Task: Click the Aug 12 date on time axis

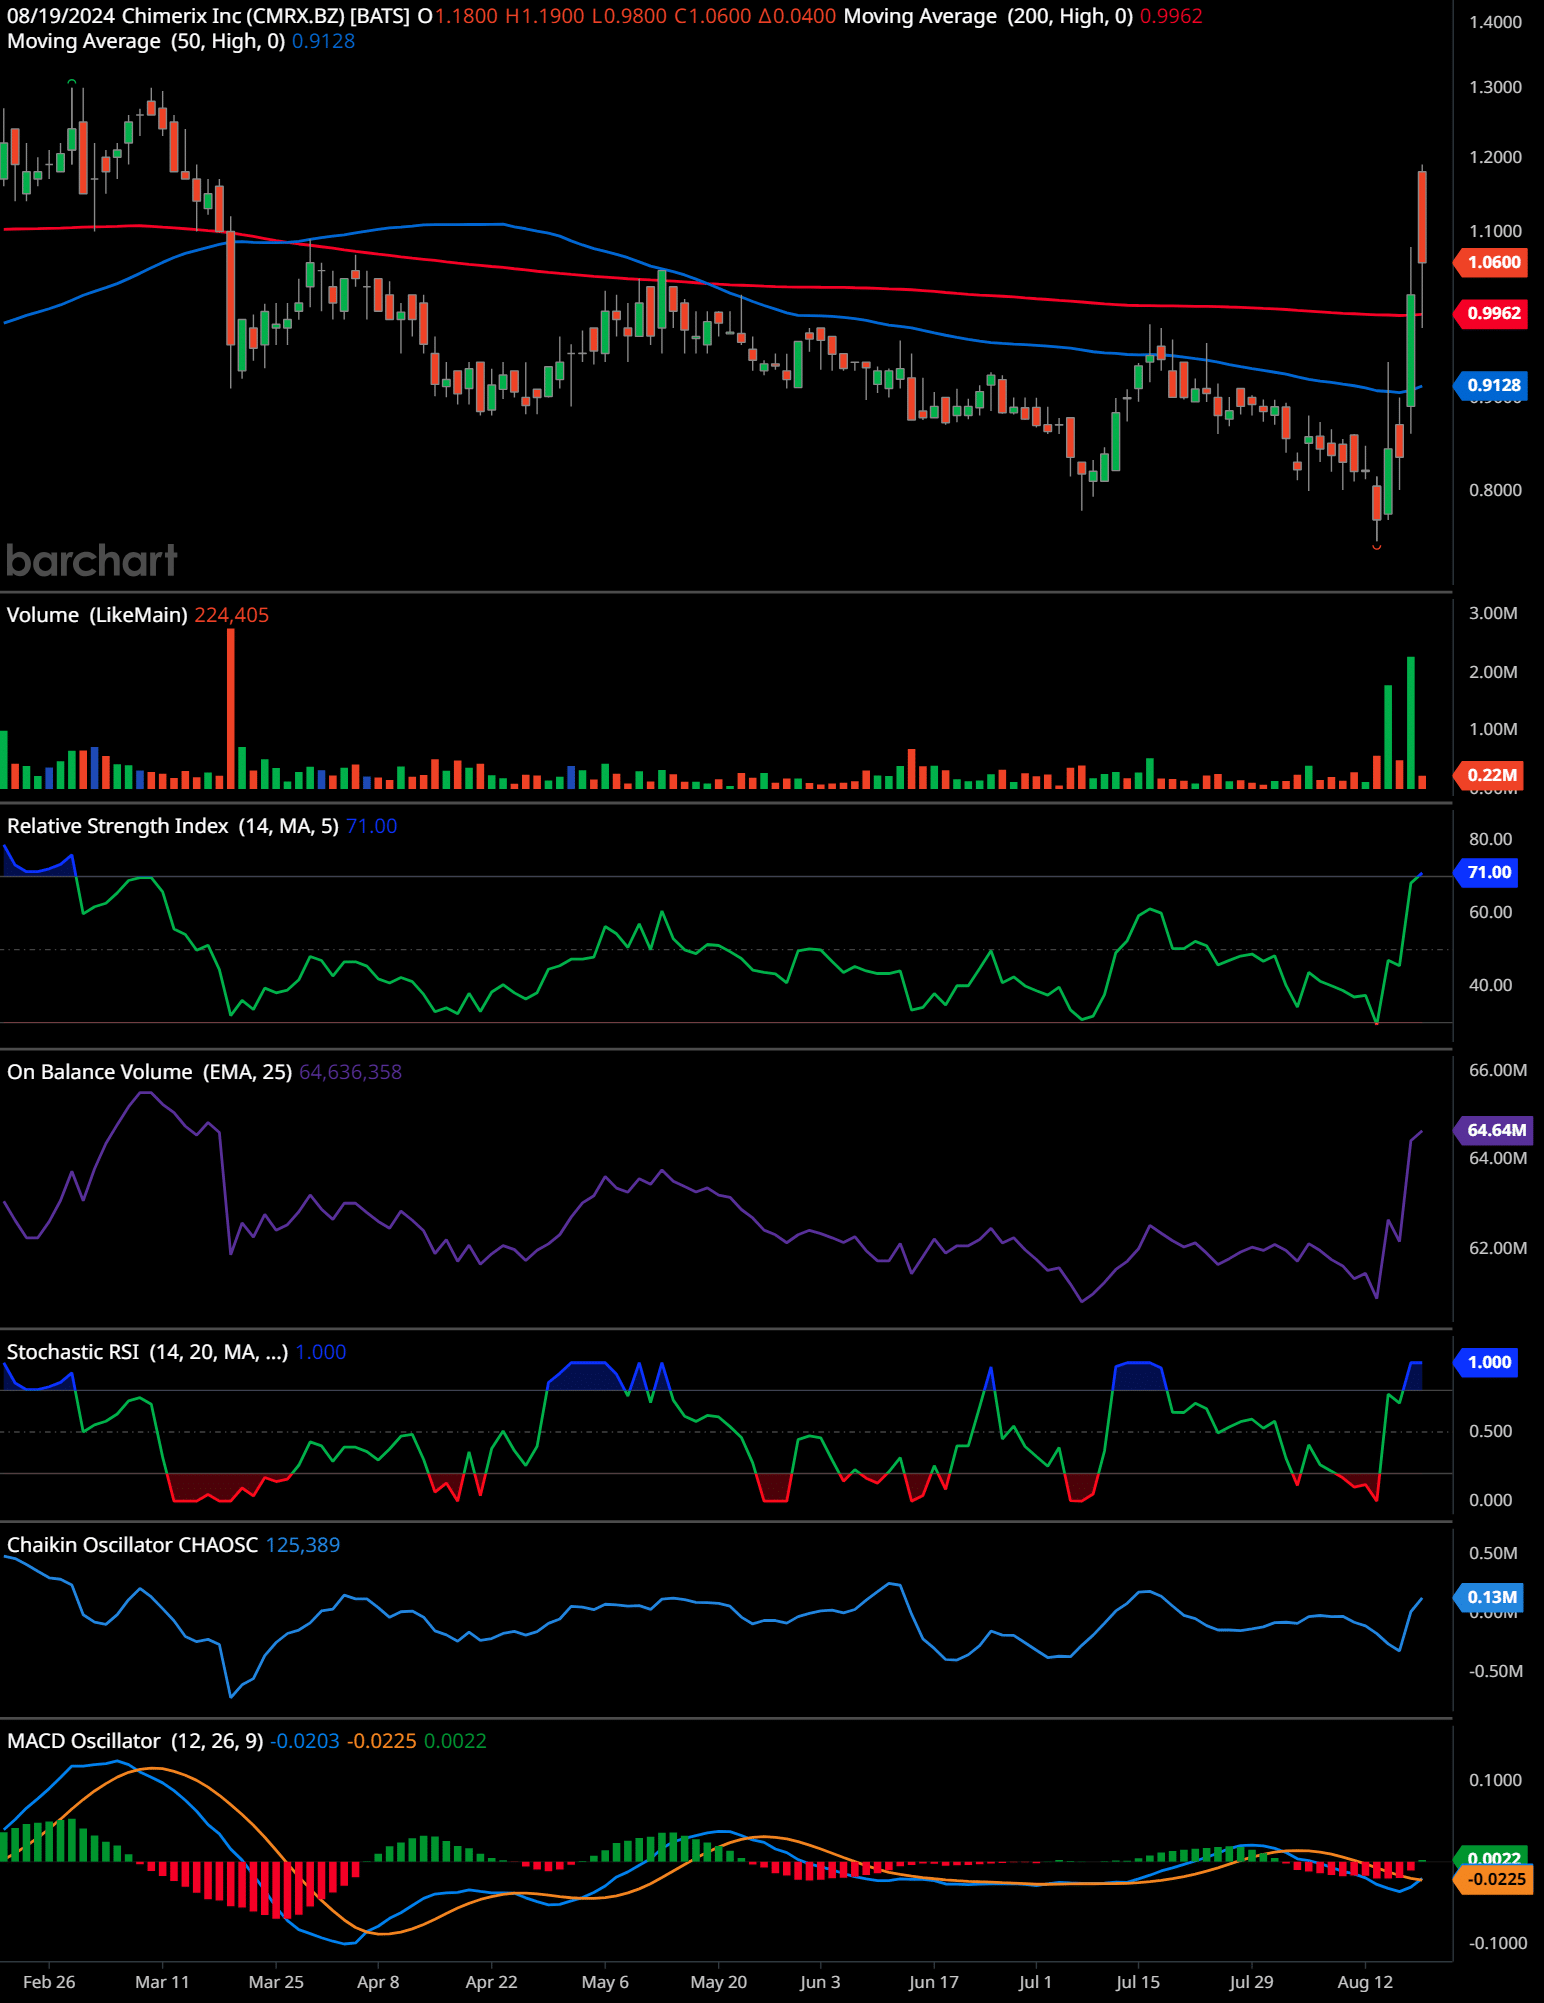Action: 1365,1982
